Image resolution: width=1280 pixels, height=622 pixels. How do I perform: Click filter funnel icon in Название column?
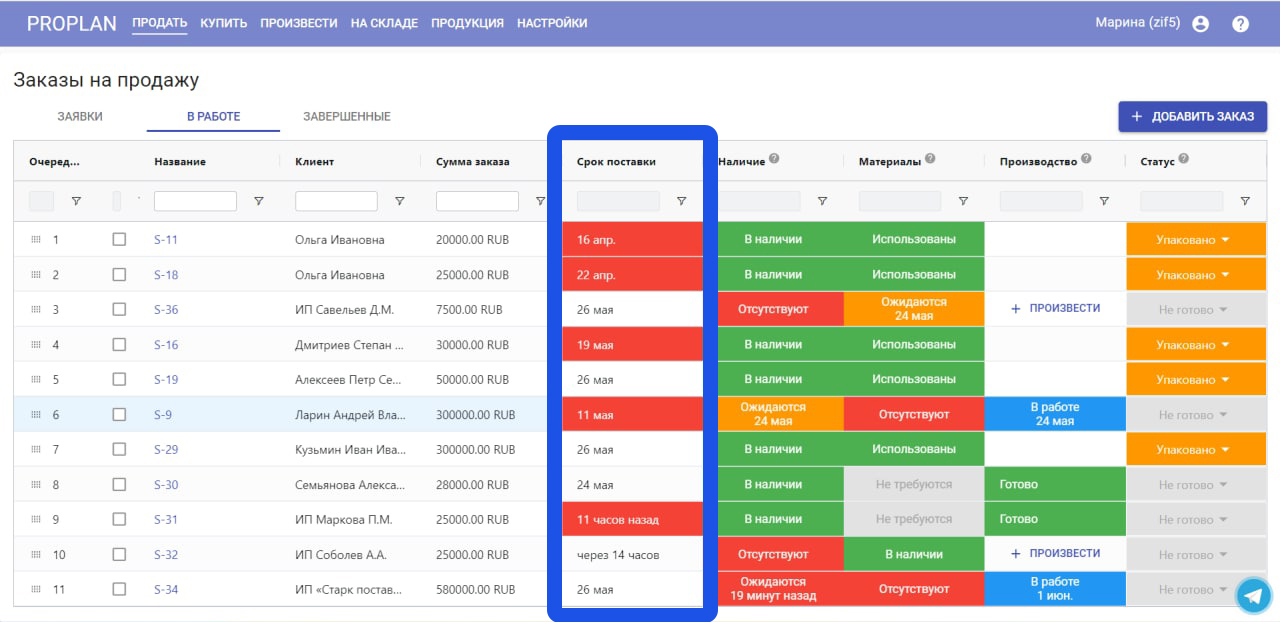[259, 201]
